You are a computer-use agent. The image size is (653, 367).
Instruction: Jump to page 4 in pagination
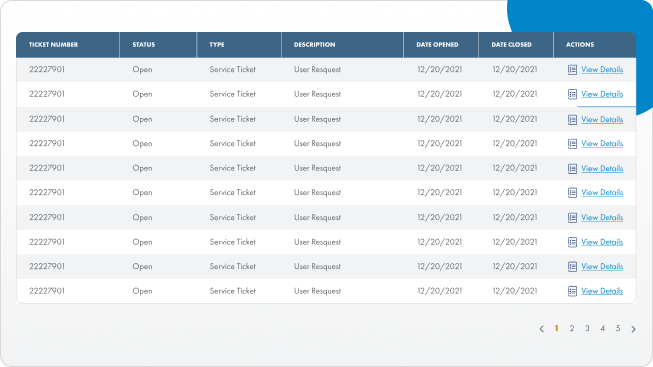(603, 329)
